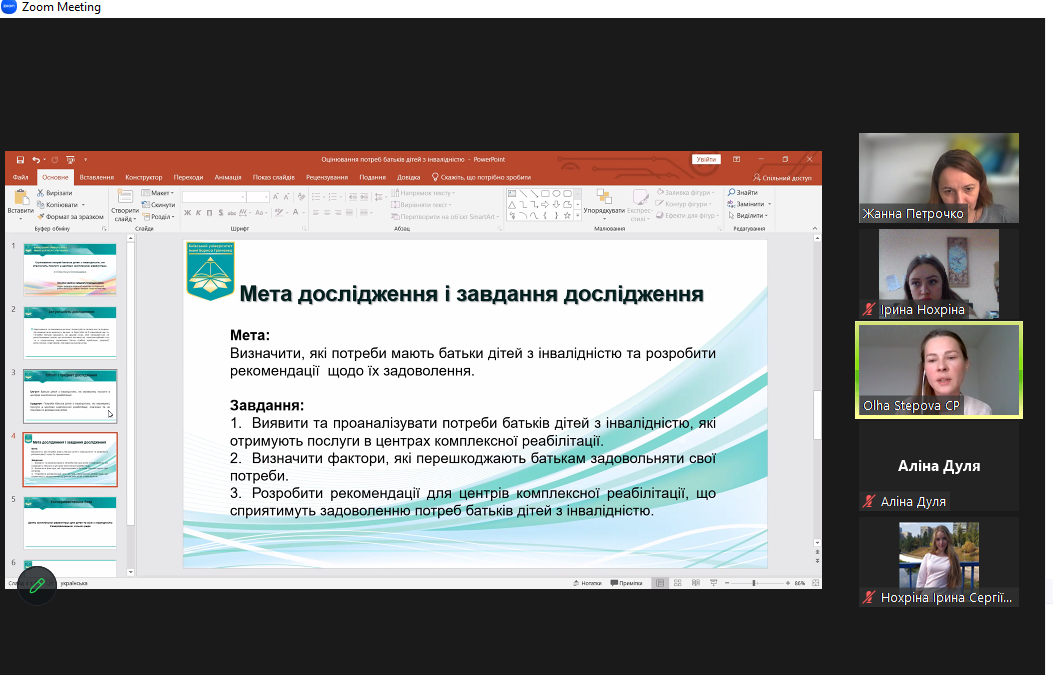Open the Анімація tab
This screenshot has height=675, width=1053.
point(228,177)
